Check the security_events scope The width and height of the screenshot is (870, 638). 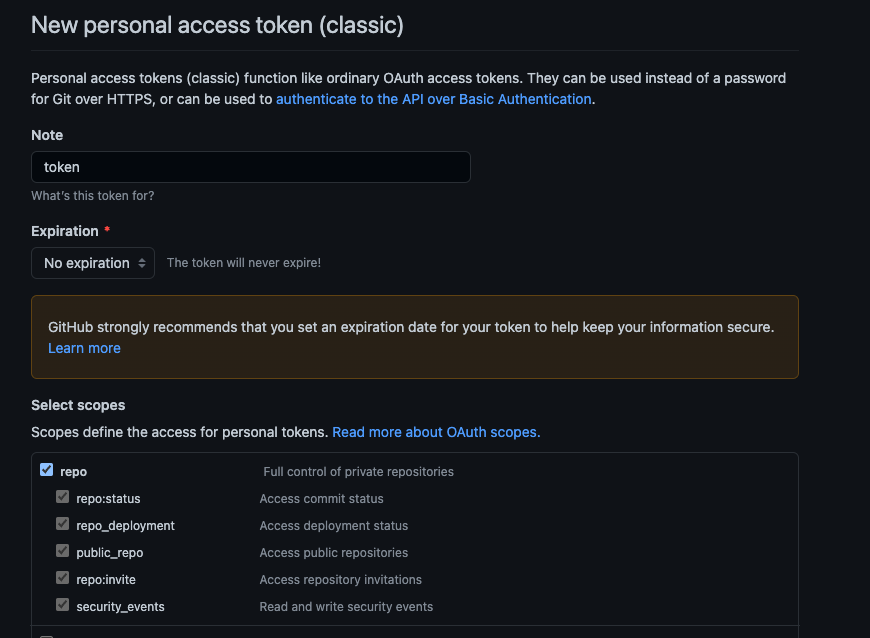[62, 605]
